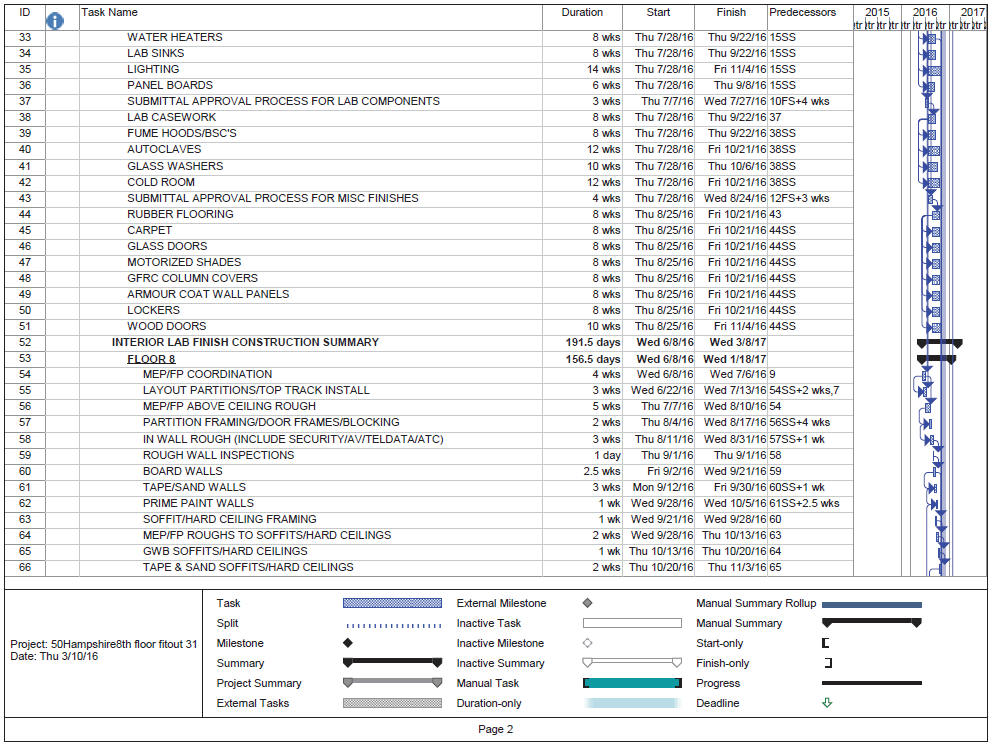Click the Start-only bracket symbol

[x=826, y=643]
